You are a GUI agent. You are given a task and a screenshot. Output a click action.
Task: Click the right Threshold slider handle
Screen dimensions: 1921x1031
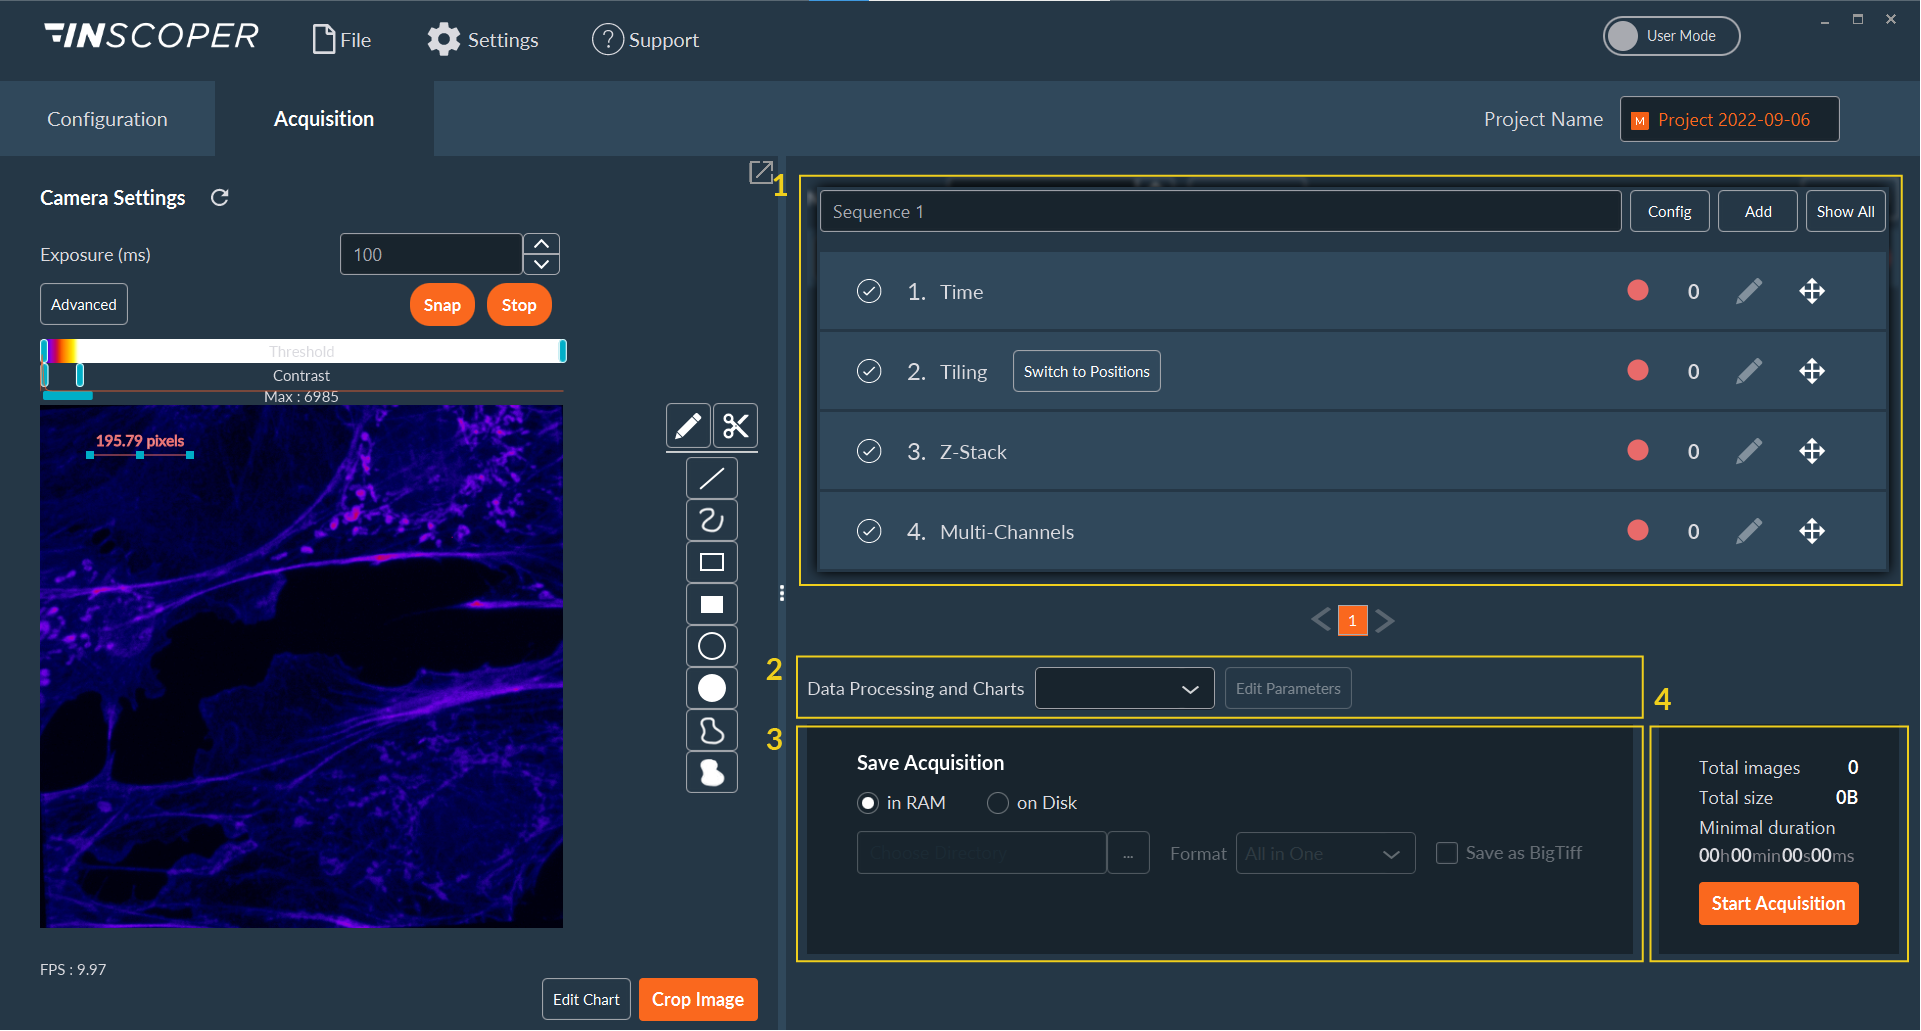(x=562, y=351)
